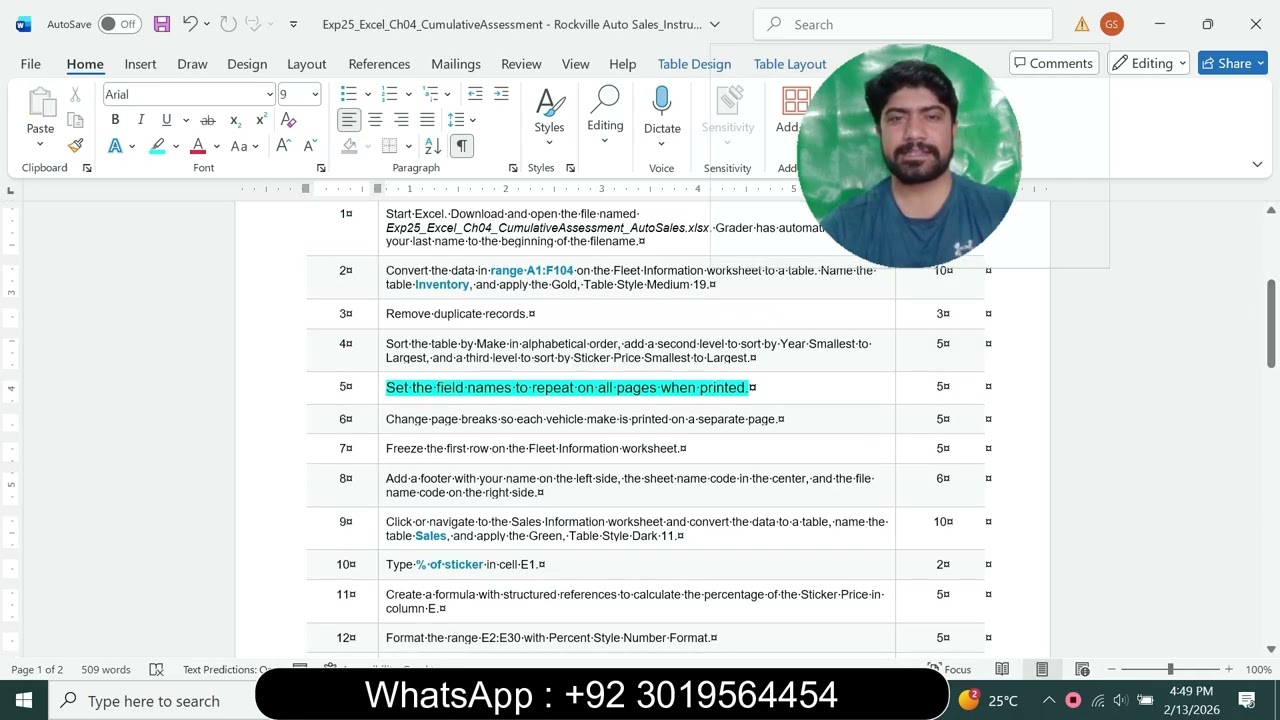Click the Windows Start button
1280x720 pixels.
(x=24, y=700)
